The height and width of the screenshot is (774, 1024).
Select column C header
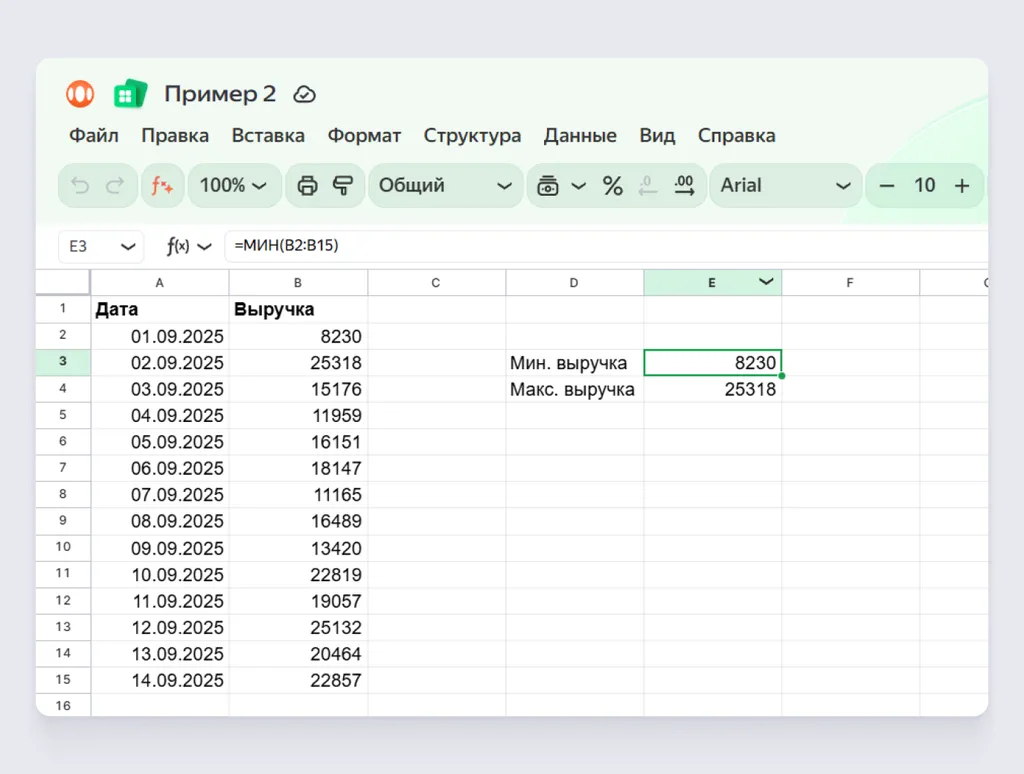tap(436, 283)
